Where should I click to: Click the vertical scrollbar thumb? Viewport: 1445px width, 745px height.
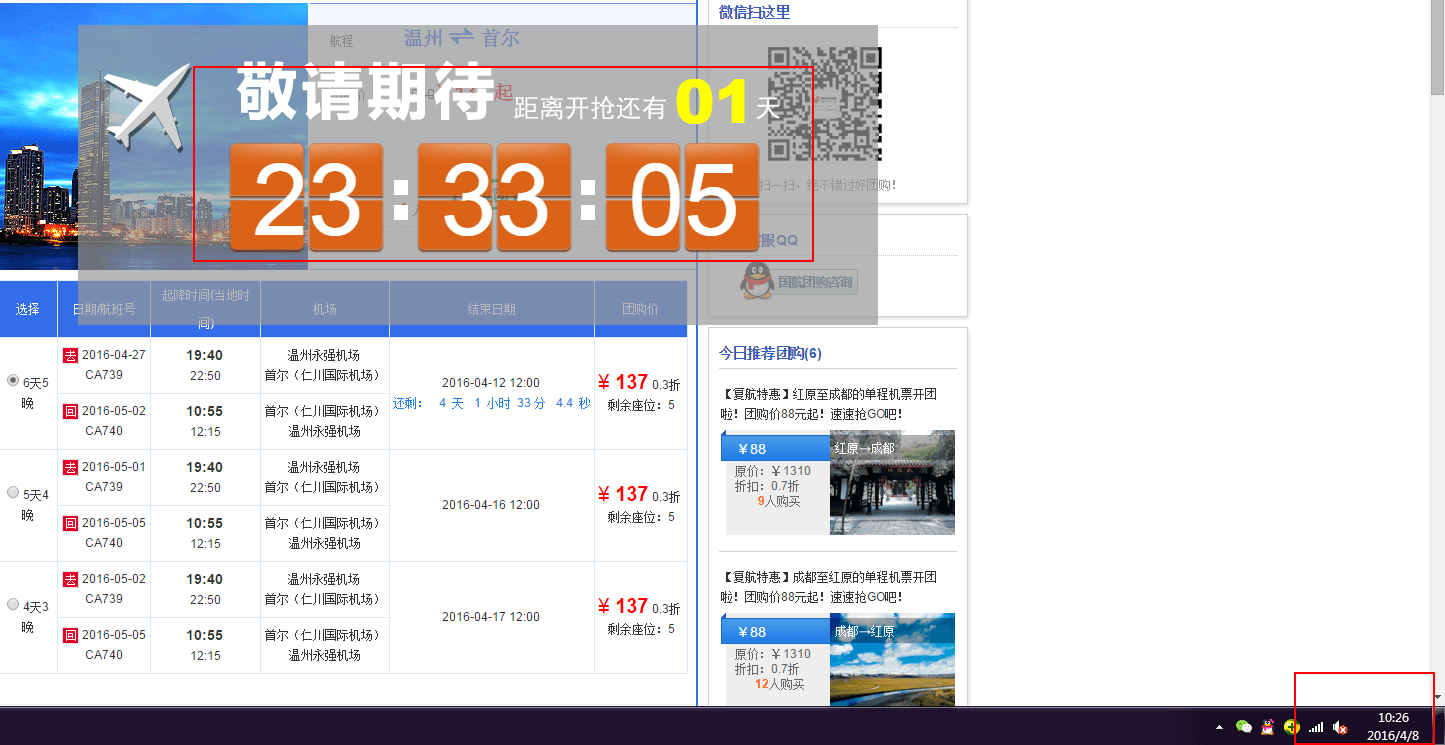1438,48
